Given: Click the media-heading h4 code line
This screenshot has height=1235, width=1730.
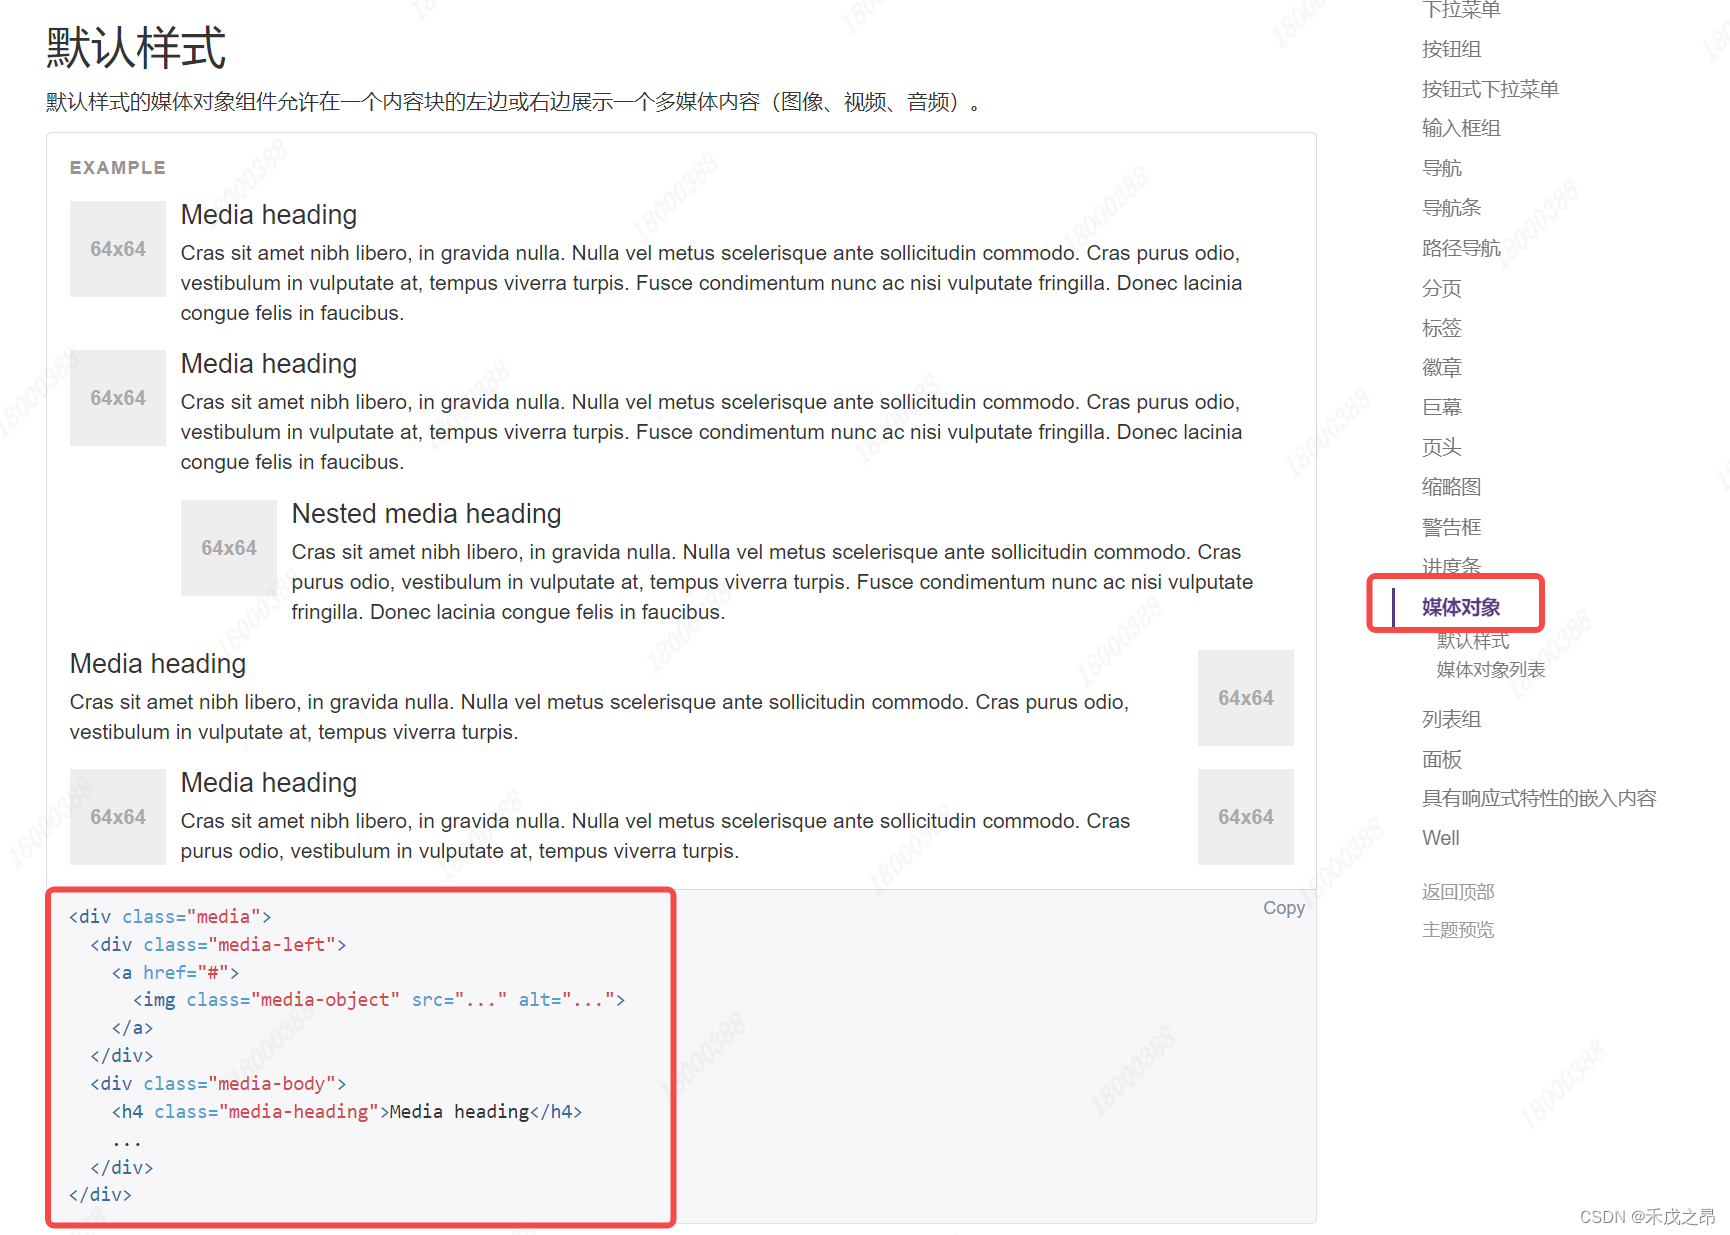Looking at the screenshot, I should 347,1112.
